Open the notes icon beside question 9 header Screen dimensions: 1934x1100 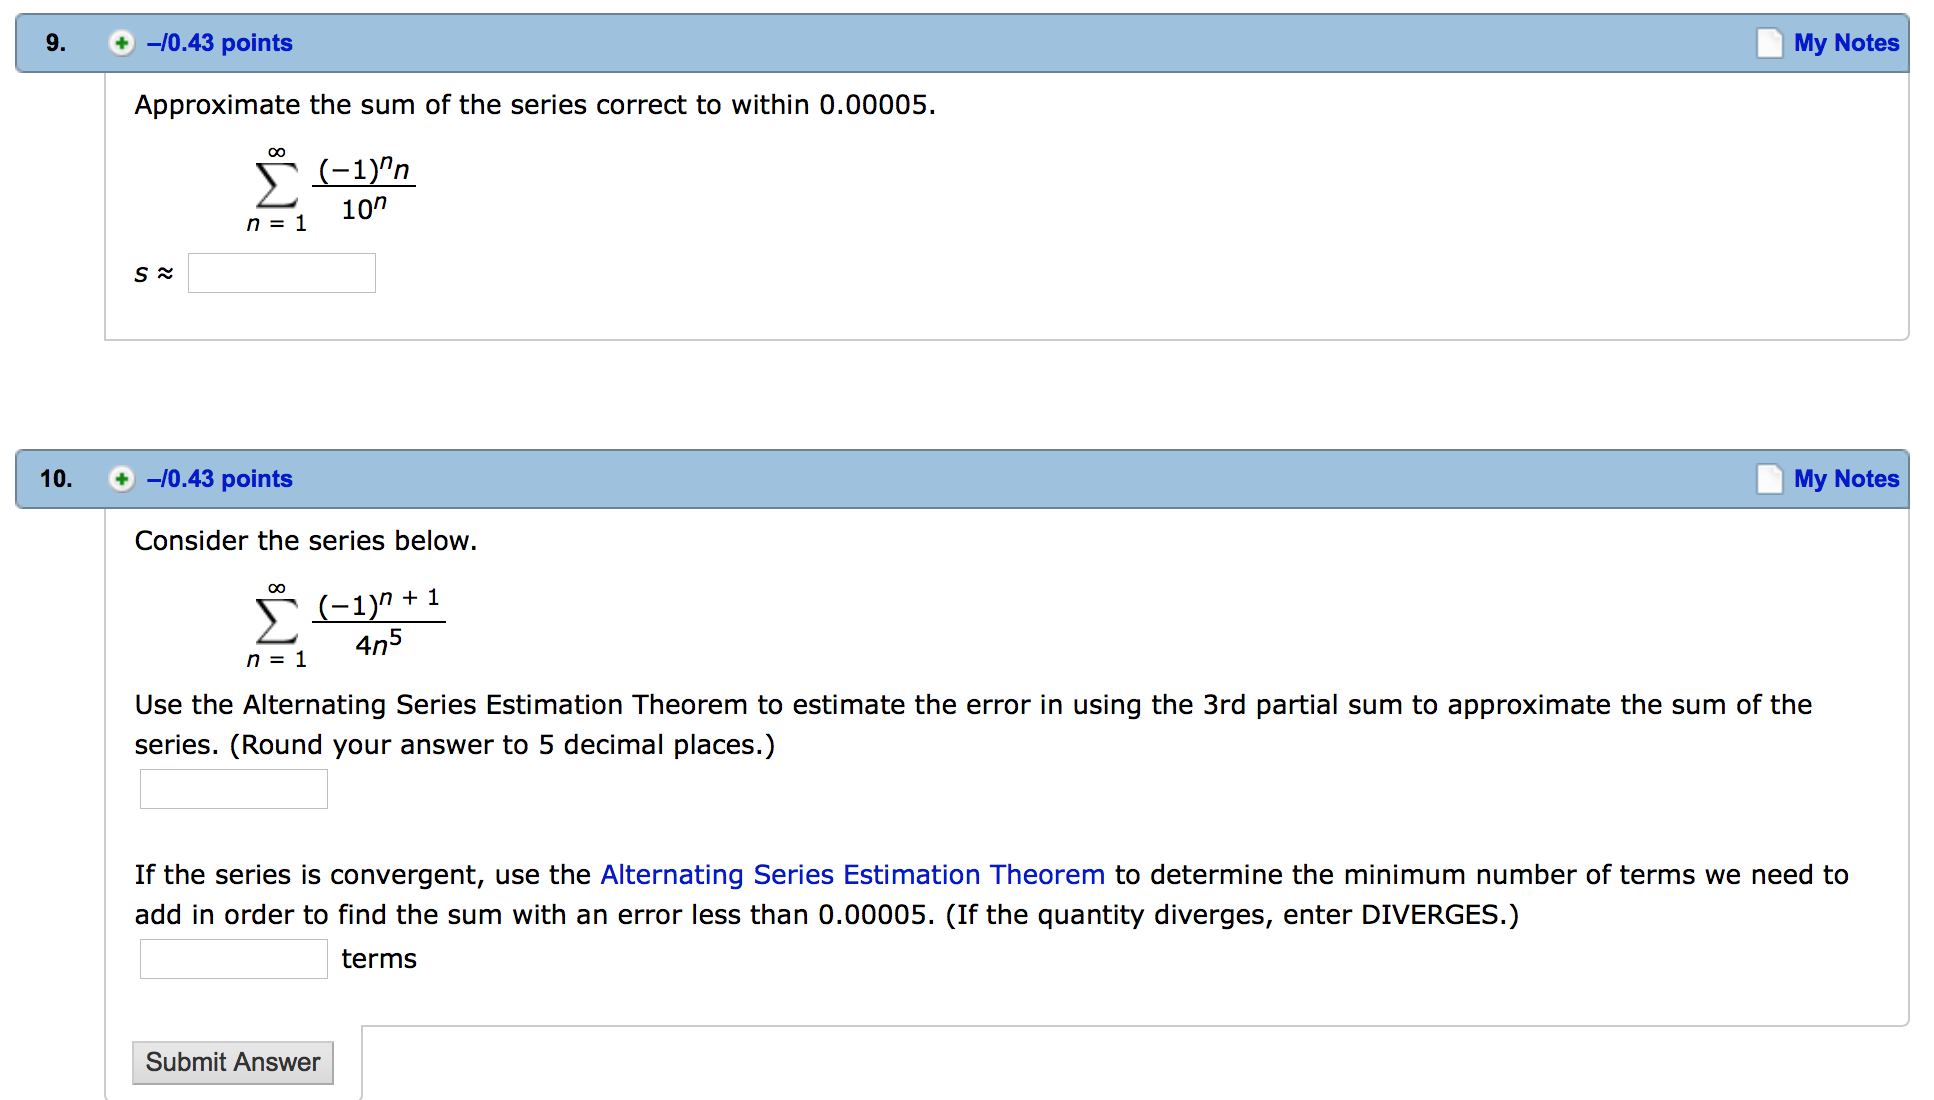coord(1770,43)
